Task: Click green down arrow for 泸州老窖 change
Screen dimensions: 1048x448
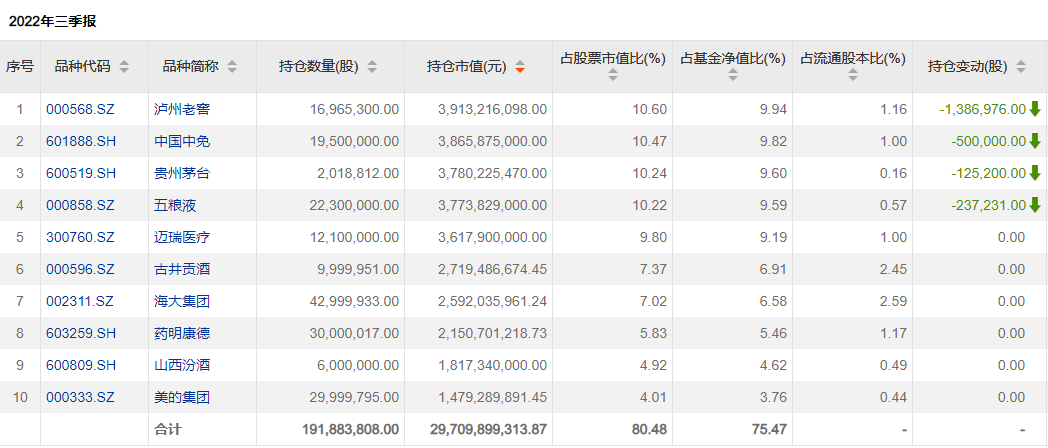Action: click(1035, 109)
